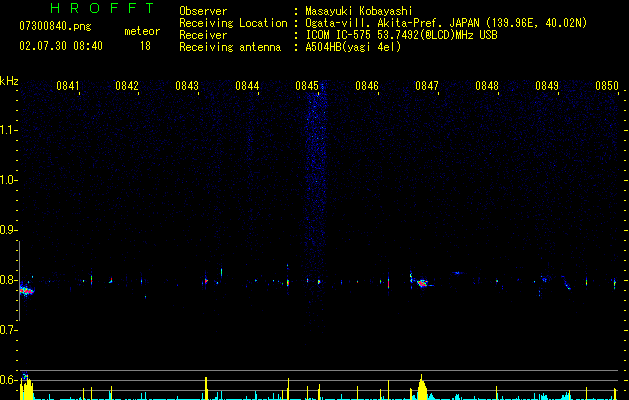Click the 0.9 kHz axis label
This screenshot has width=629, height=400.
pyautogui.click(x=8, y=230)
